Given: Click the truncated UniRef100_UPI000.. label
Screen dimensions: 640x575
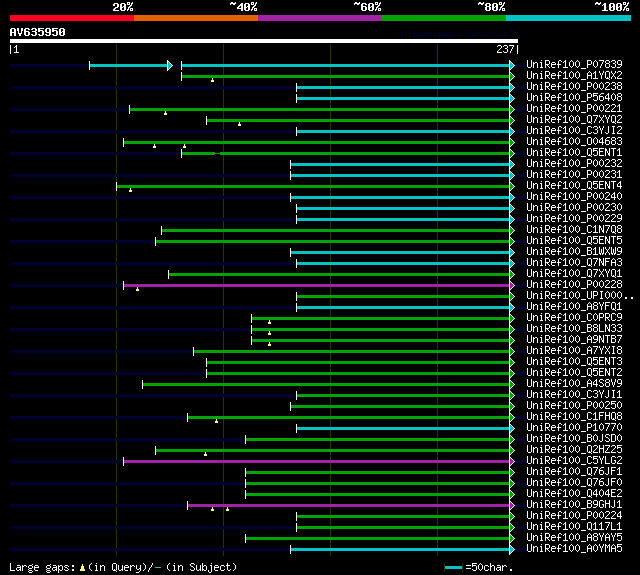Looking at the screenshot, I should [580, 296].
